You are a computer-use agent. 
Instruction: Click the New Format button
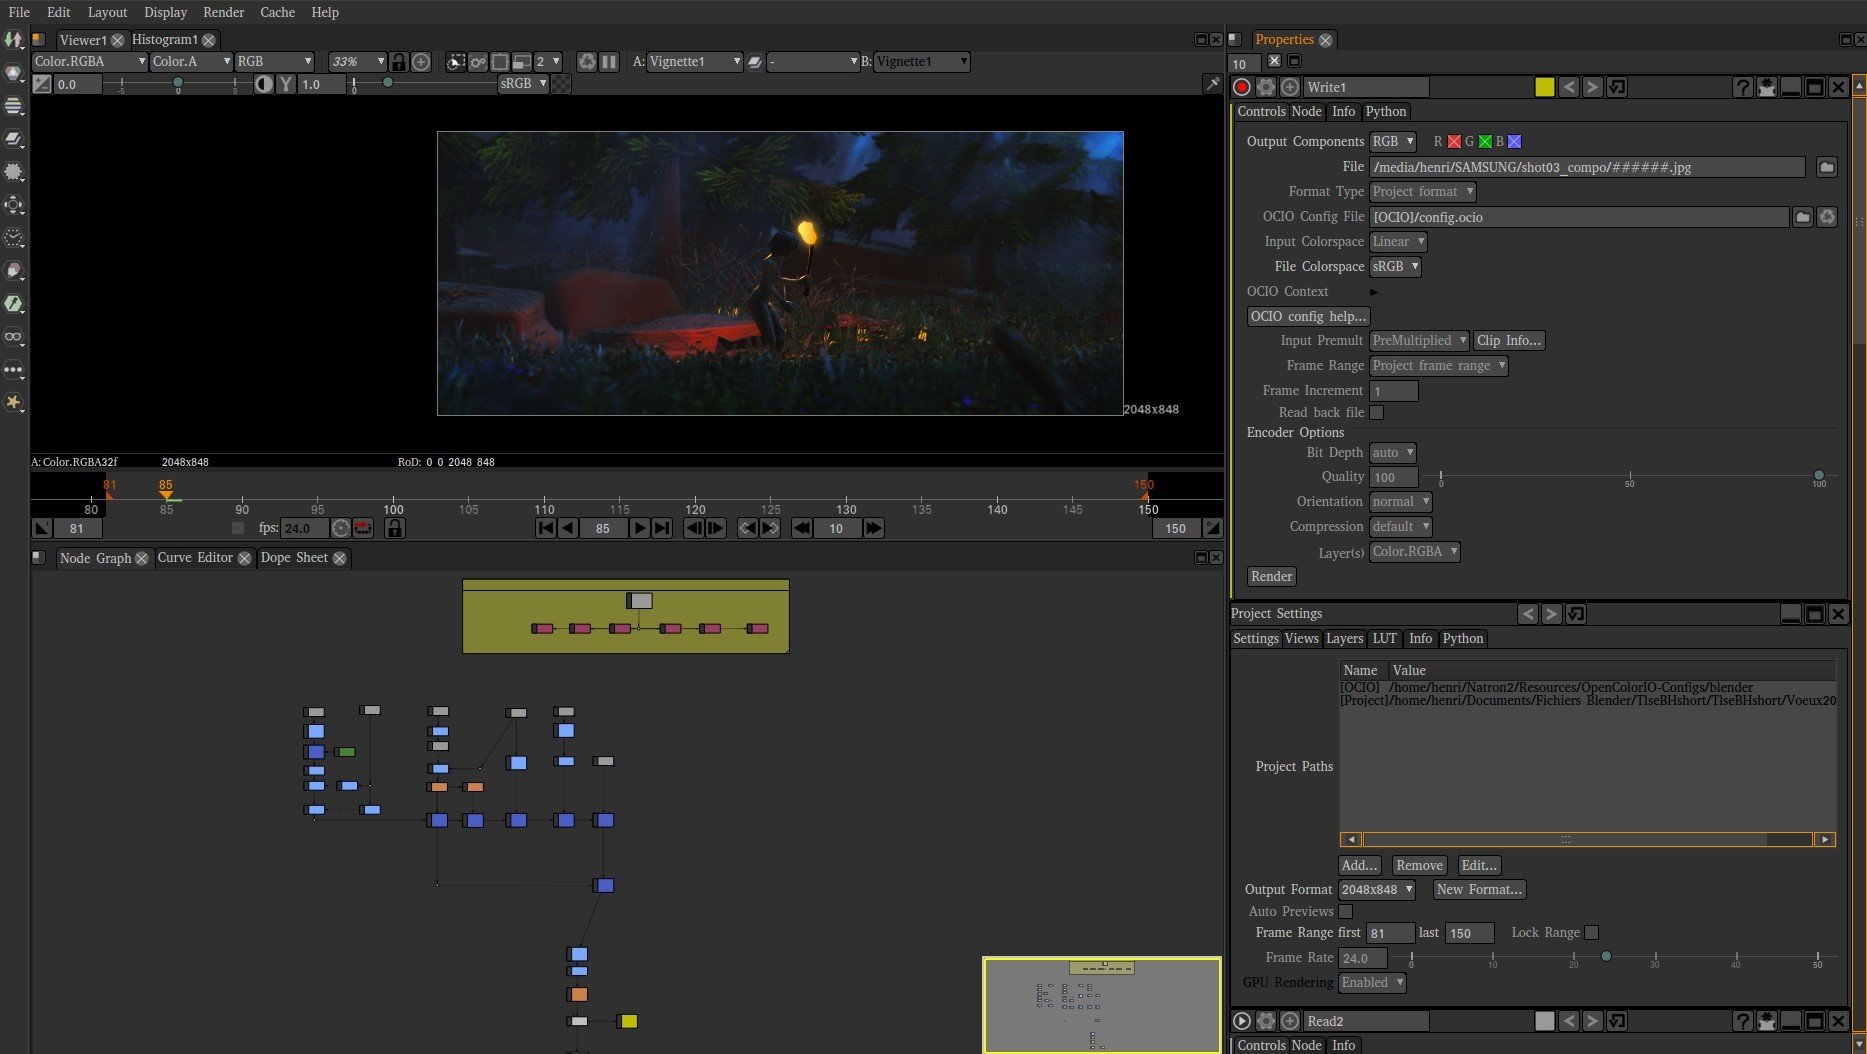click(1479, 890)
